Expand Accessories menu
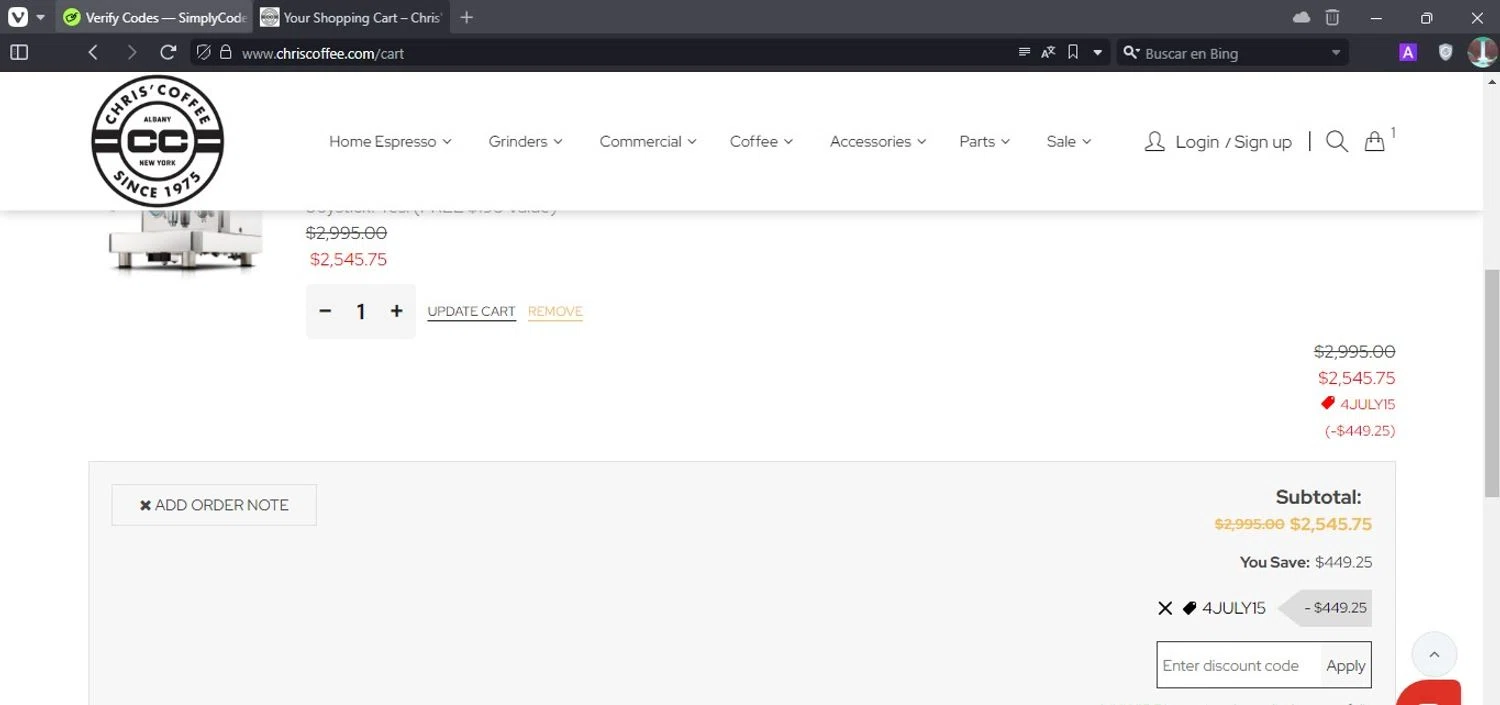Screen dimensions: 1500x705 pyautogui.click(x=878, y=141)
